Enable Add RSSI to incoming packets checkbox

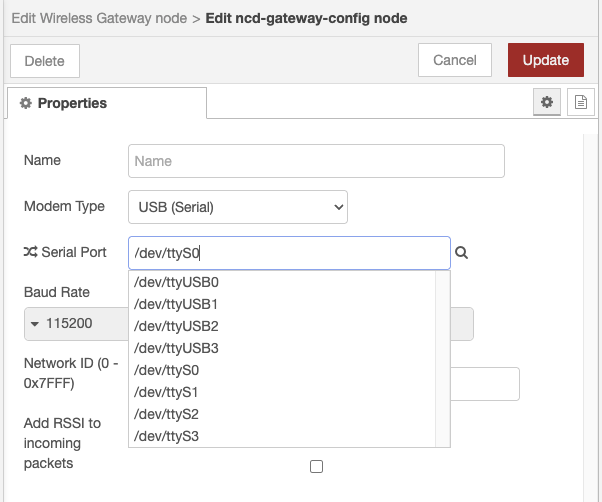(316, 466)
